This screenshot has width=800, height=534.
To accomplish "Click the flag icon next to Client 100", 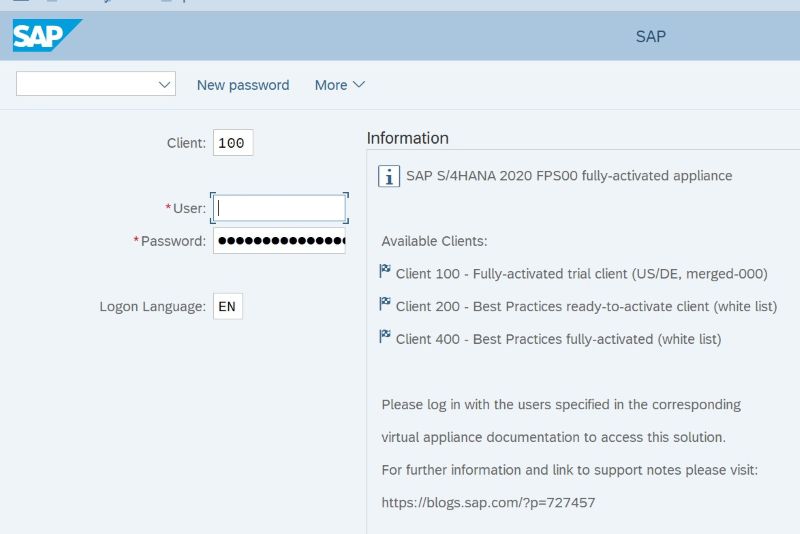I will click(x=385, y=271).
